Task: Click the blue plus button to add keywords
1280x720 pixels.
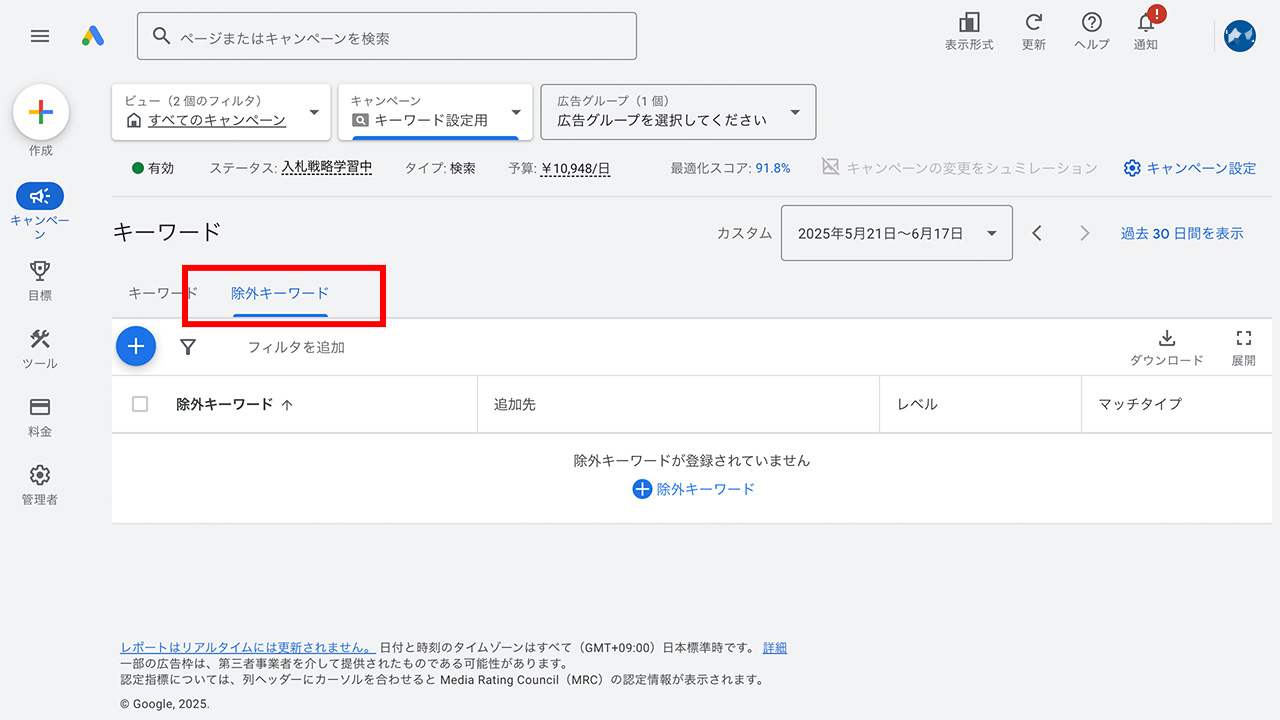Action: pyautogui.click(x=136, y=346)
